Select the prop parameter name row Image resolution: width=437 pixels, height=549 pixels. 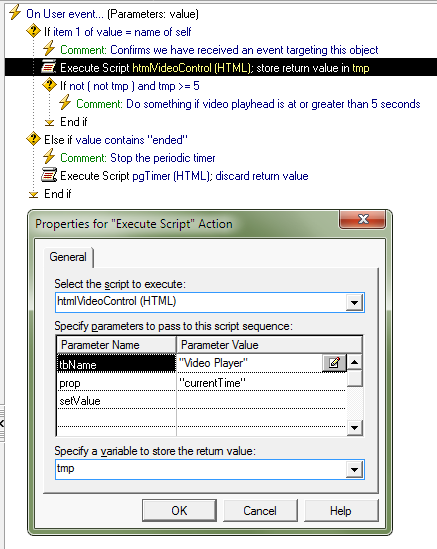pyautogui.click(x=116, y=383)
